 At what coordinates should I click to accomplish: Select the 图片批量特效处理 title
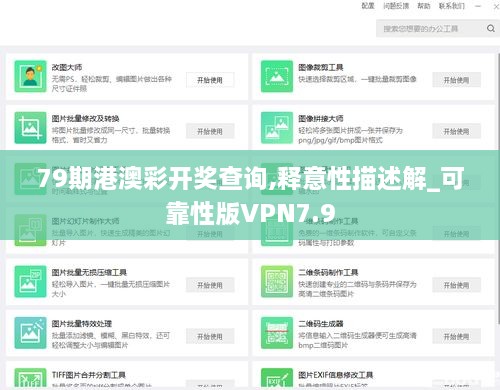(x=81, y=323)
